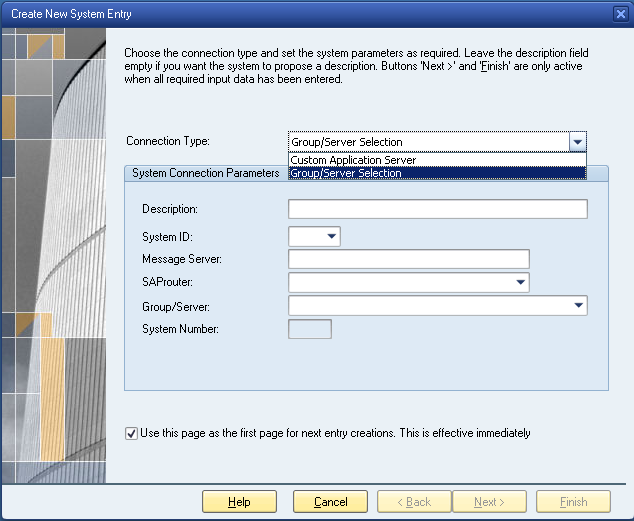Click the Cancel button
Image resolution: width=634 pixels, height=521 pixels.
(330, 502)
